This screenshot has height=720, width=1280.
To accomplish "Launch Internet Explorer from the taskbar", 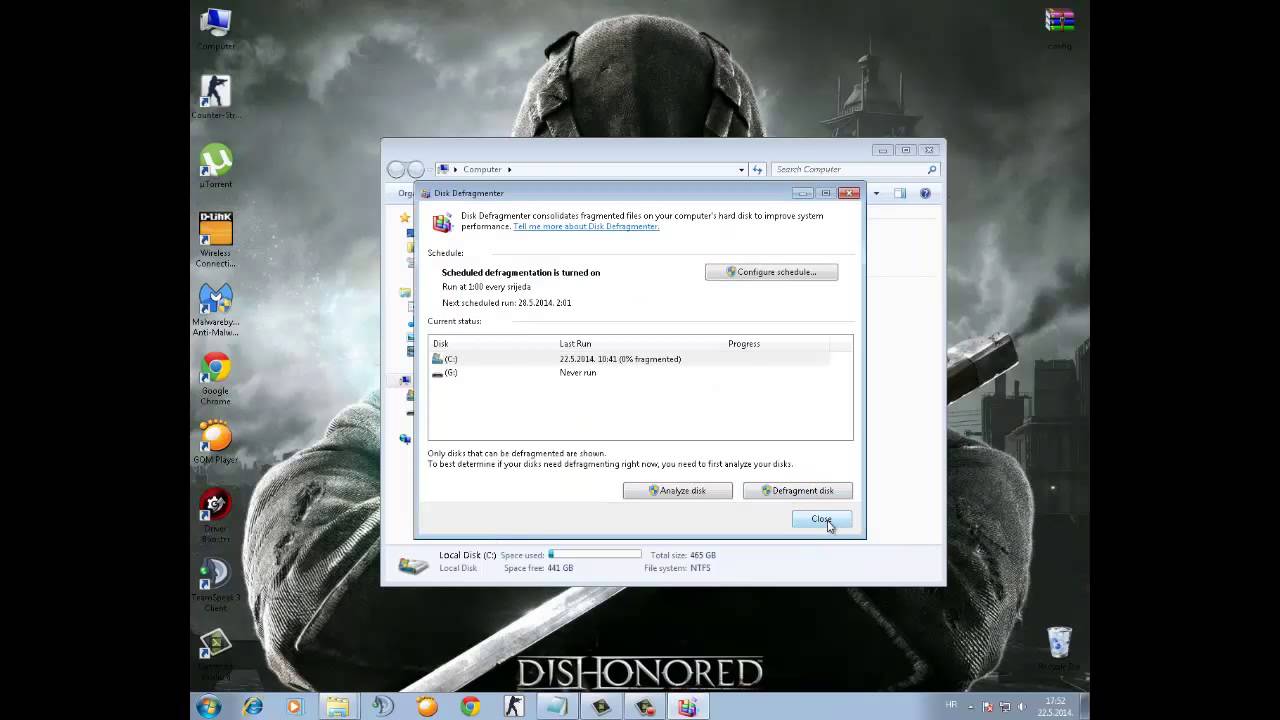I will [x=253, y=707].
